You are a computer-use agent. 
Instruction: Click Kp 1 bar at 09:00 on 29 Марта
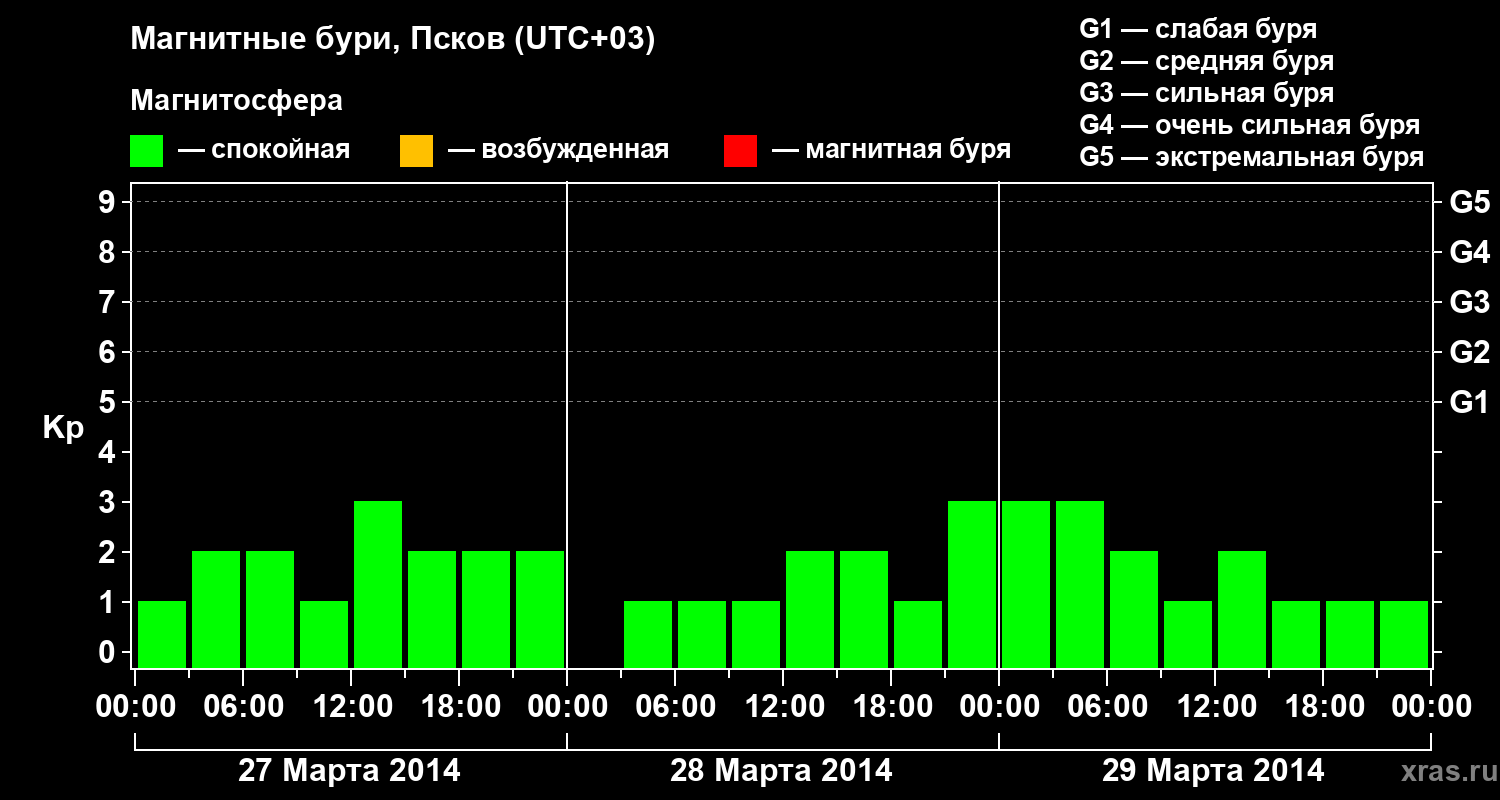(x=1188, y=634)
